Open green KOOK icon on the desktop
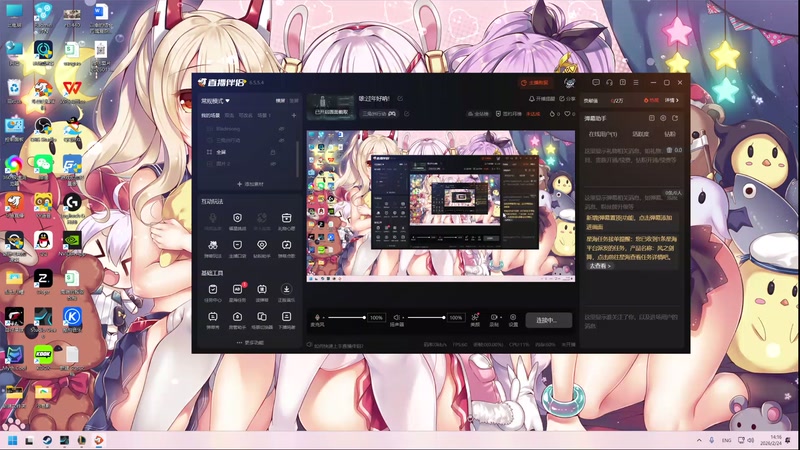Viewport: 800px width, 450px height. (43, 356)
